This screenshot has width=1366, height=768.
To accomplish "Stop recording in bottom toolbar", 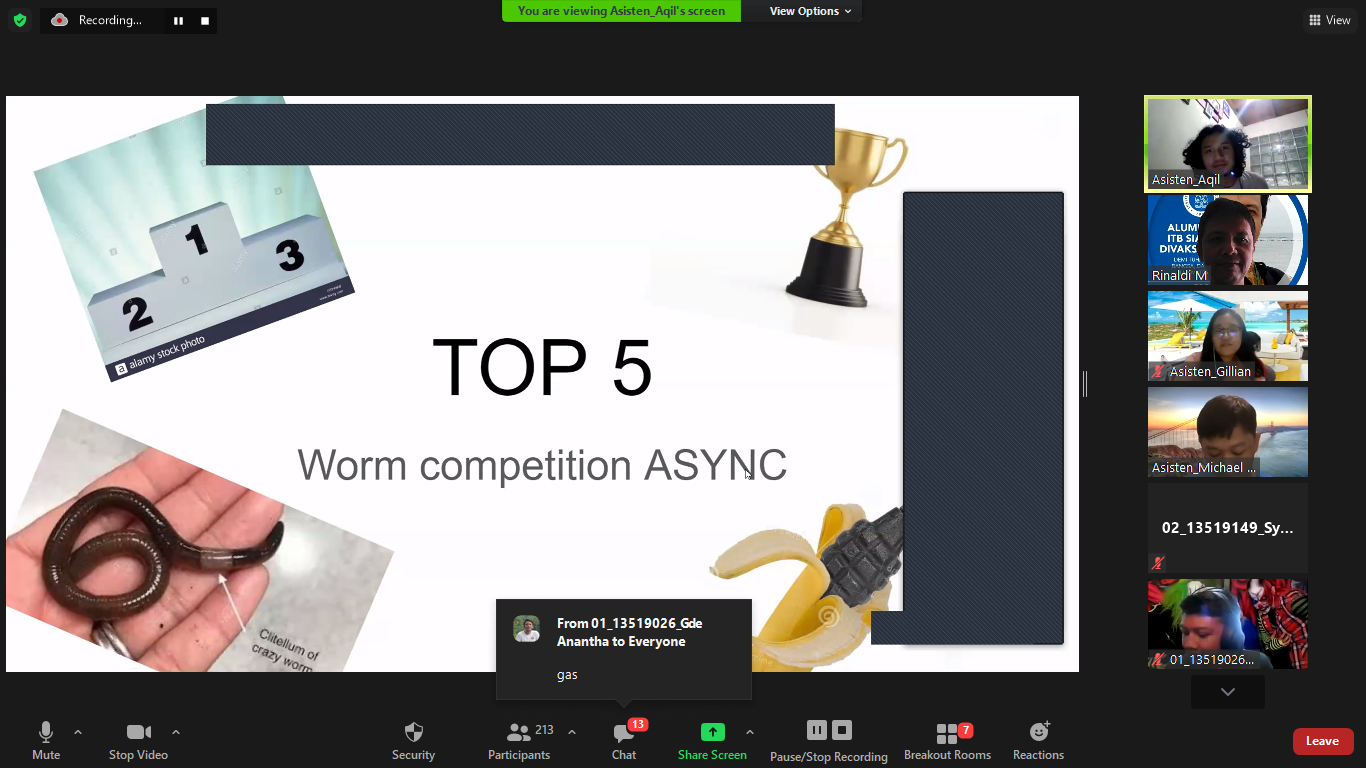I will [842, 730].
